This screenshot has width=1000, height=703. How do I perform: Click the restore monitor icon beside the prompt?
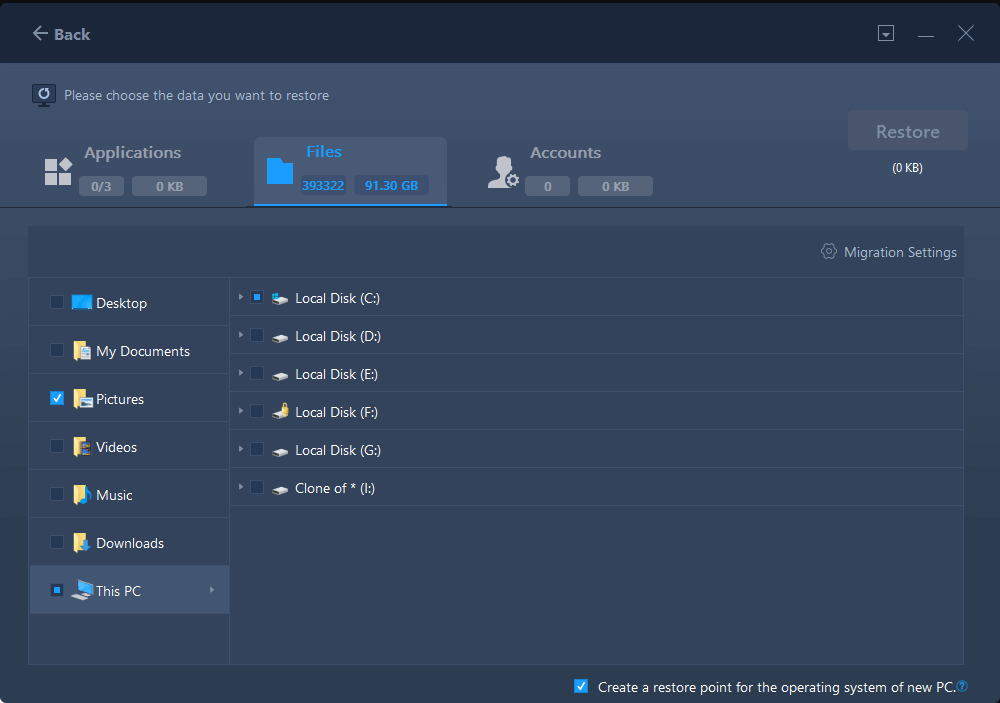pos(43,96)
